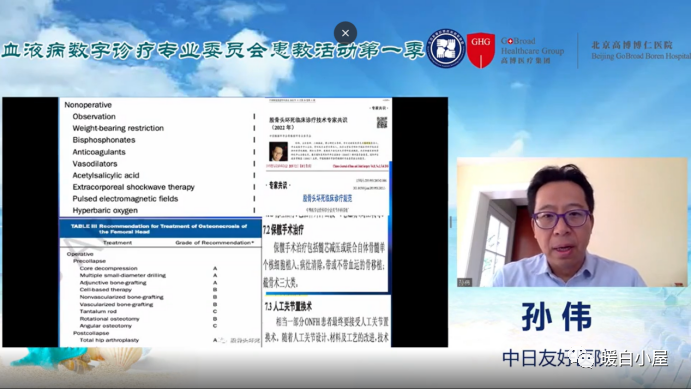
Task: Click the blue TABLE III header bar
Action: tap(160, 228)
